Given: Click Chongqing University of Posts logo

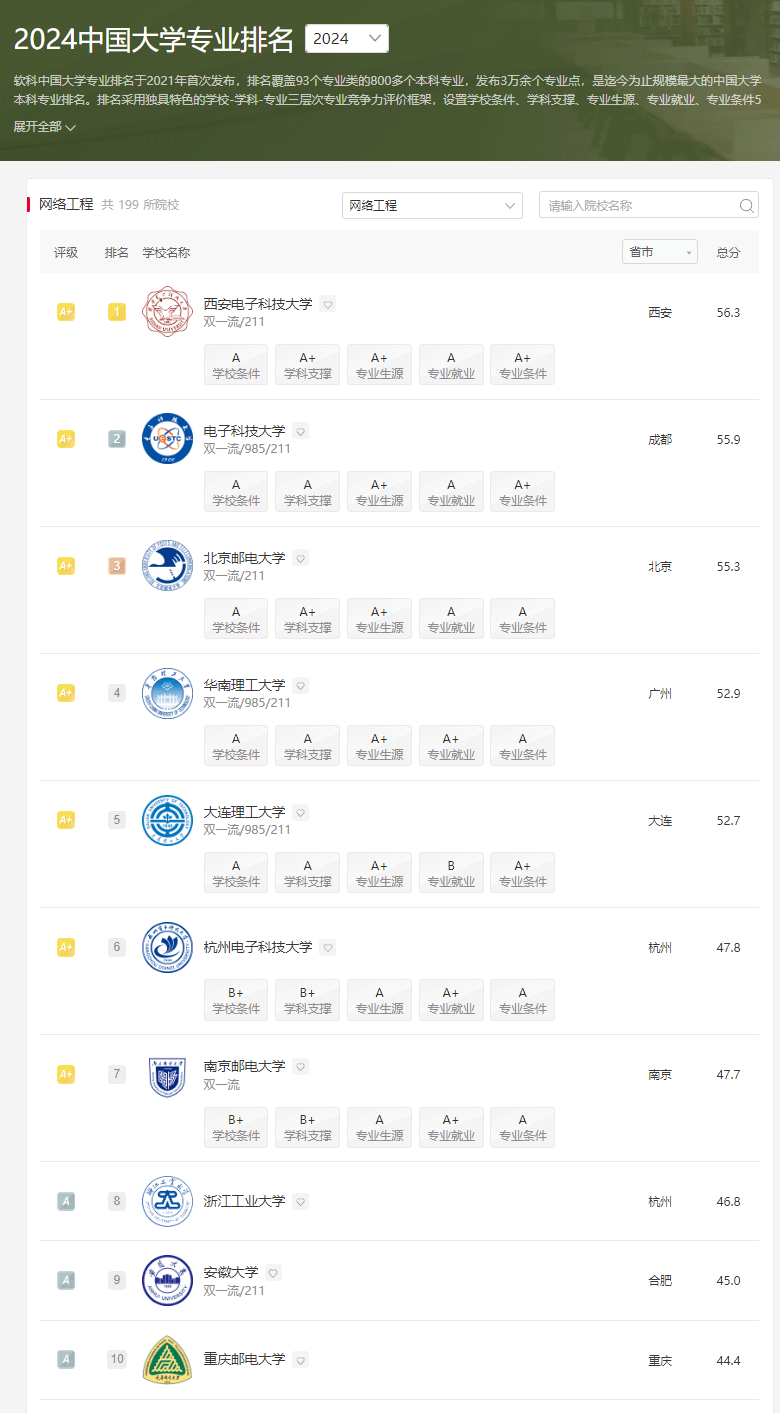Looking at the screenshot, I should pyautogui.click(x=167, y=1360).
